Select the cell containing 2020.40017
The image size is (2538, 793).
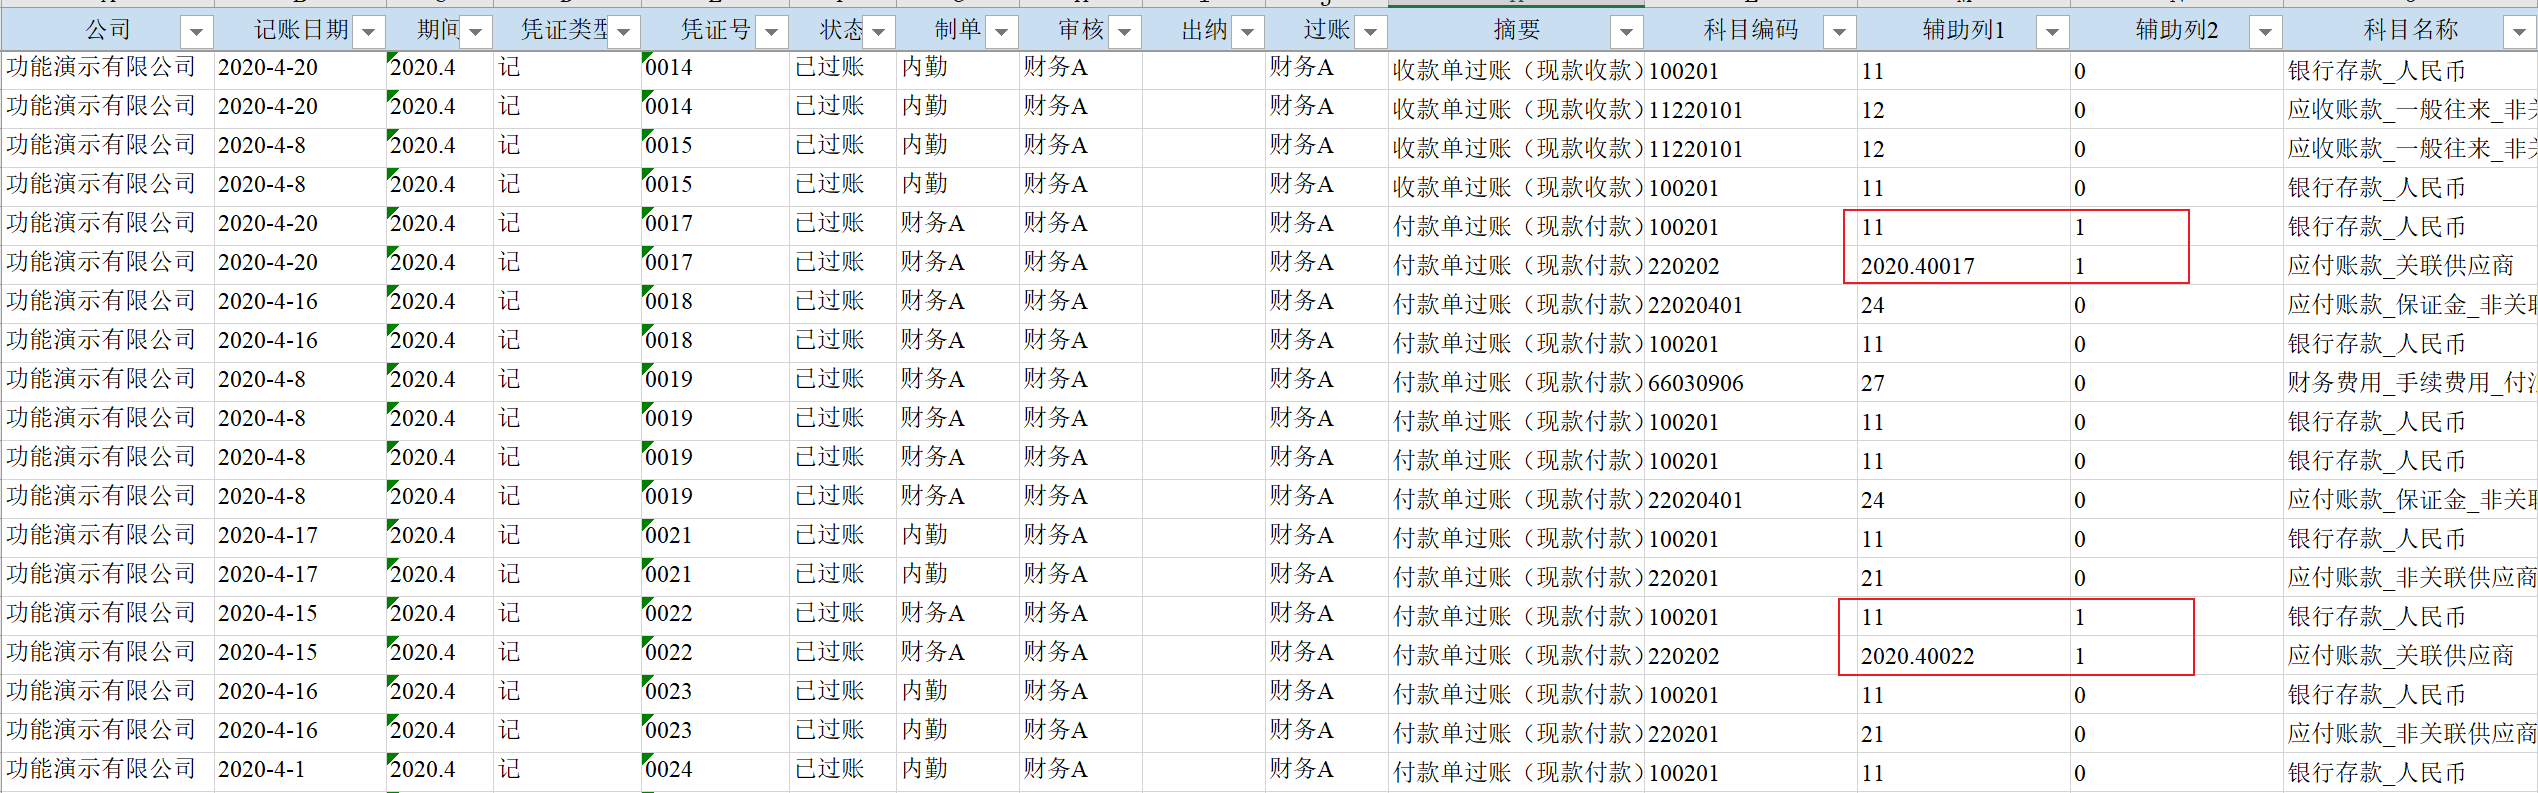pyautogui.click(x=1960, y=266)
